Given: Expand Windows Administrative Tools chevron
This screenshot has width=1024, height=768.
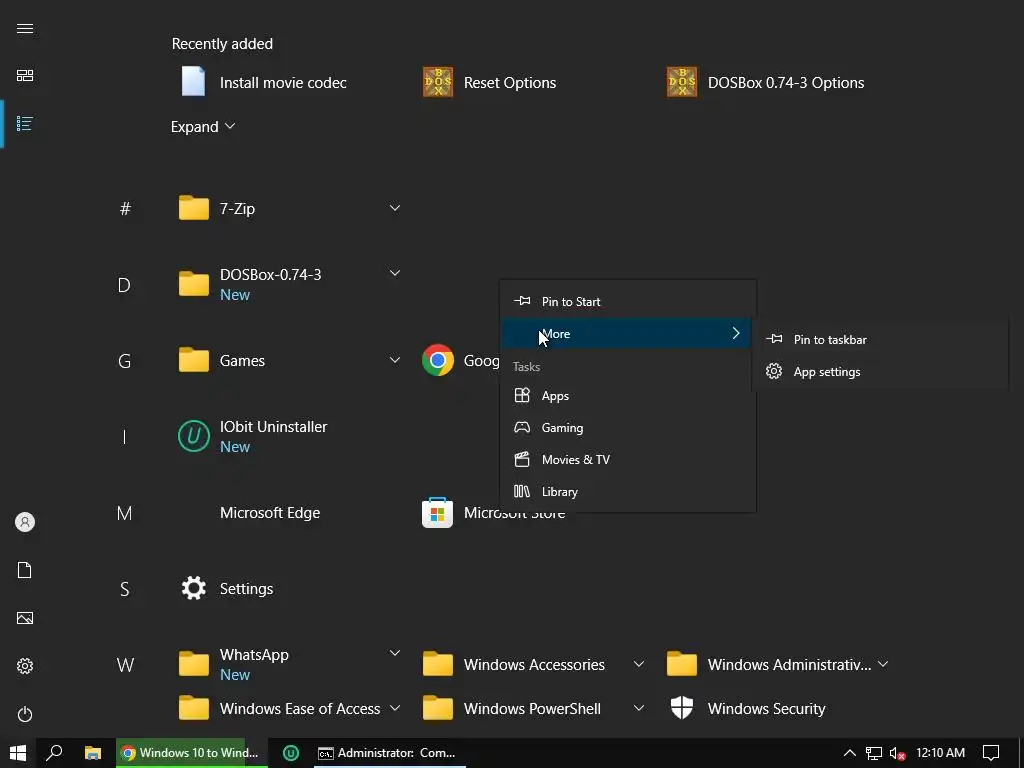Looking at the screenshot, I should [883, 664].
